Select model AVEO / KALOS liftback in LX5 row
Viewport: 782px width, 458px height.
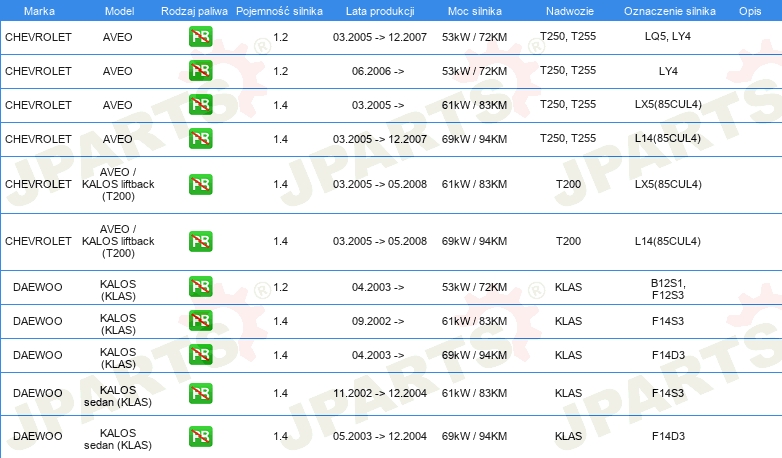pos(118,184)
